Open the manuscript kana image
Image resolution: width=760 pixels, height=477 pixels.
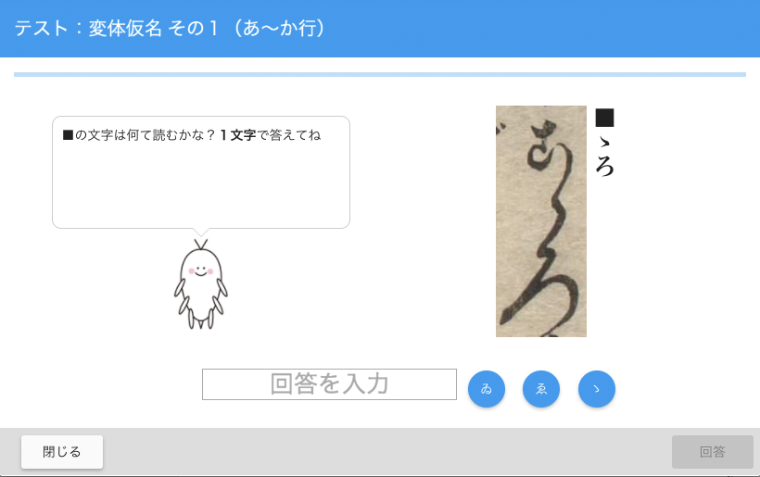[x=541, y=221]
